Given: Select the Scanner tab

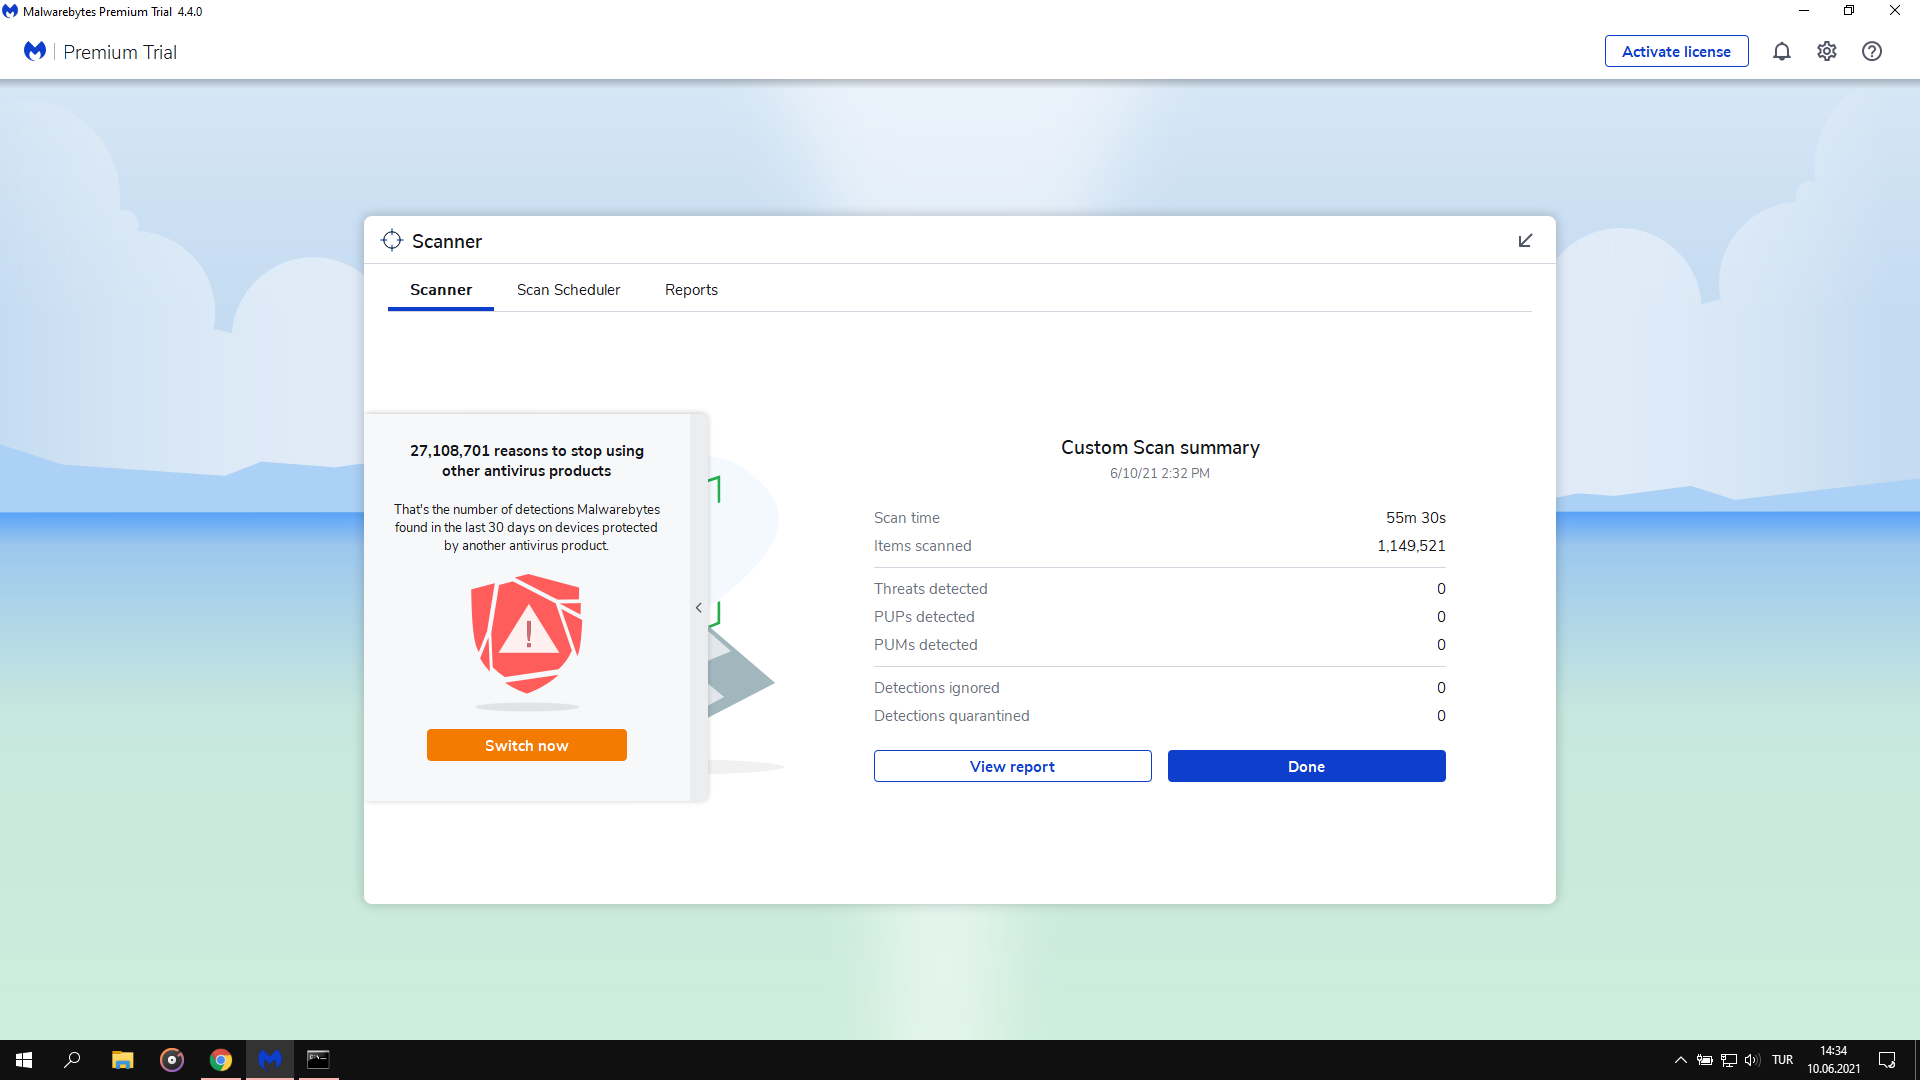Looking at the screenshot, I should click(x=441, y=290).
